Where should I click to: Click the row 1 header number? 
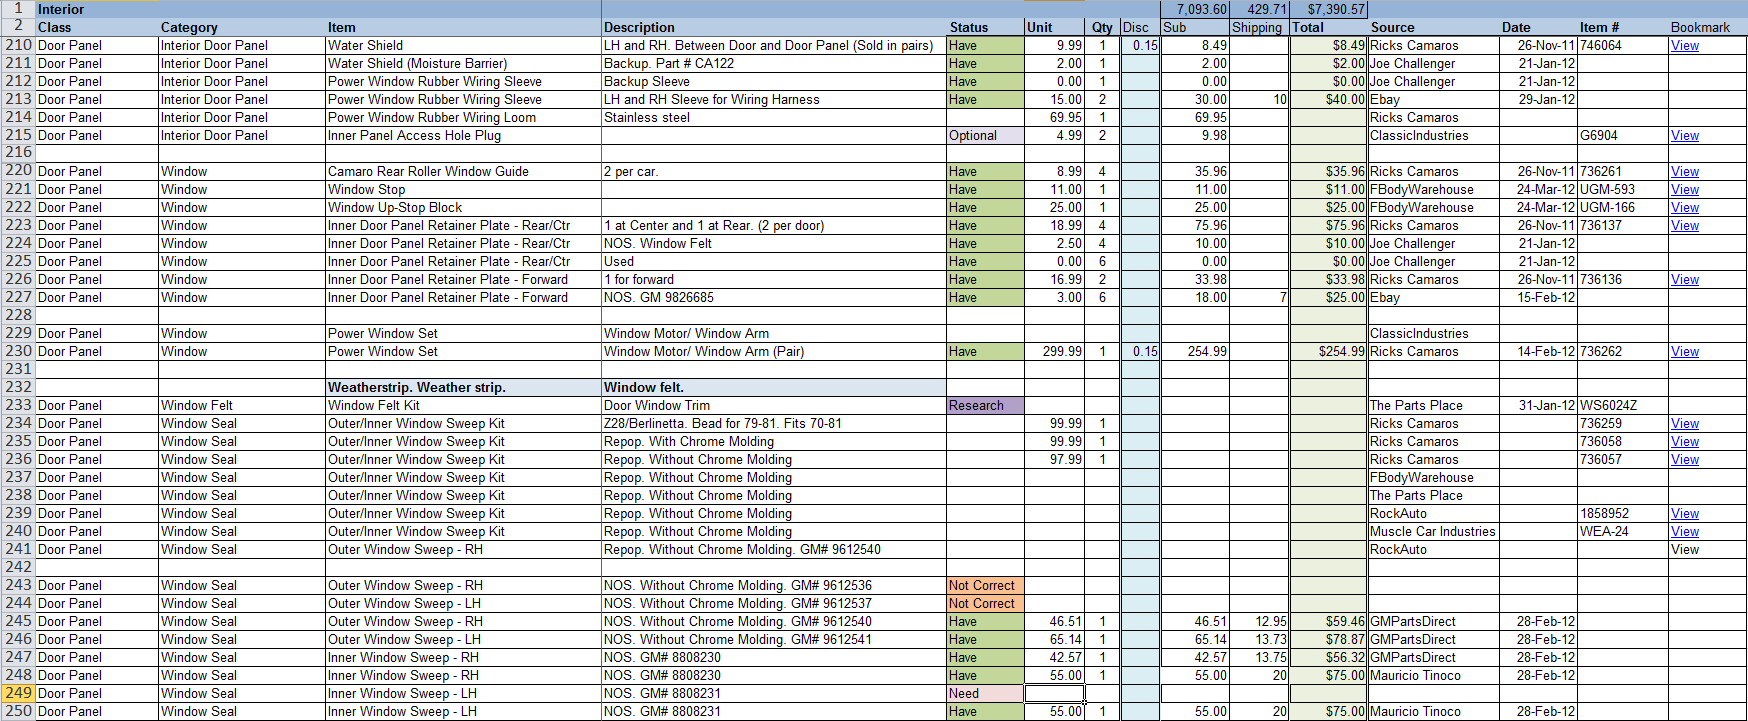tap(18, 9)
